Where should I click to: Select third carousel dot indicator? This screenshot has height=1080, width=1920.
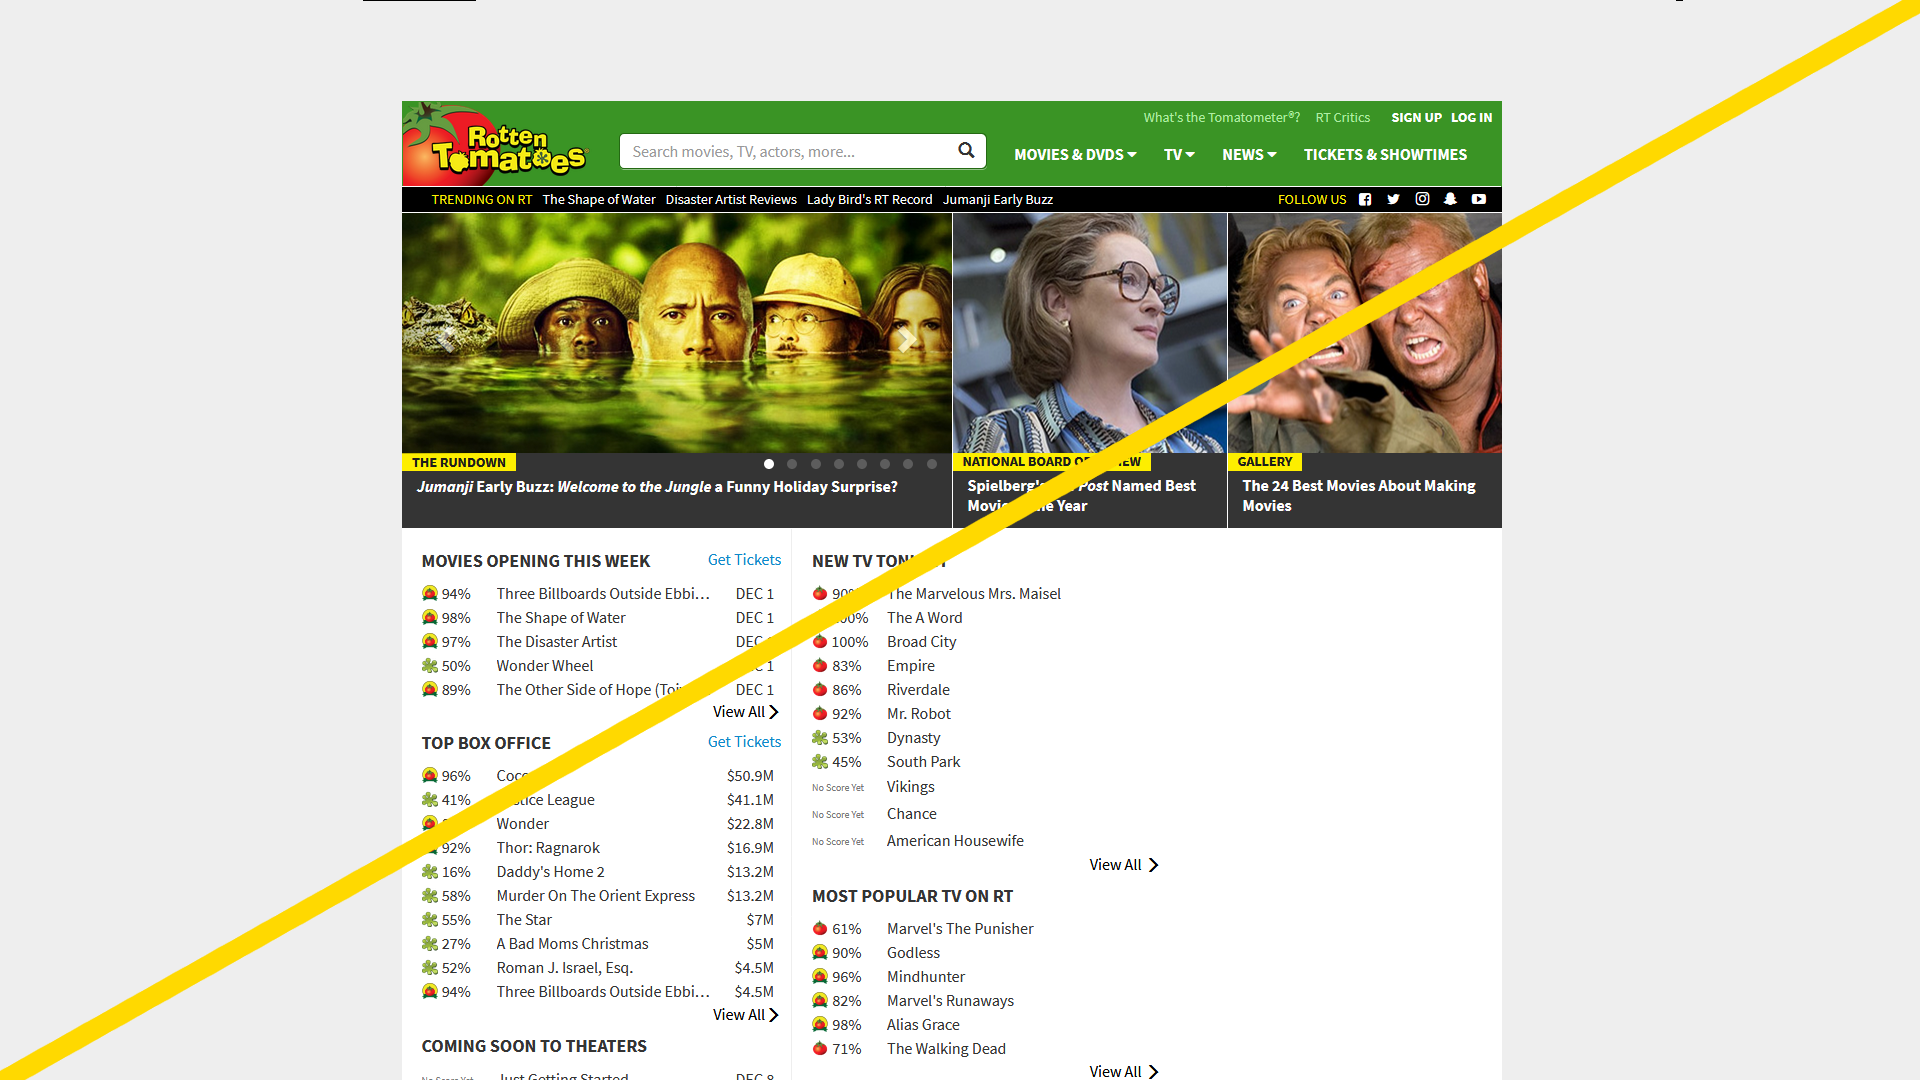coord(816,464)
